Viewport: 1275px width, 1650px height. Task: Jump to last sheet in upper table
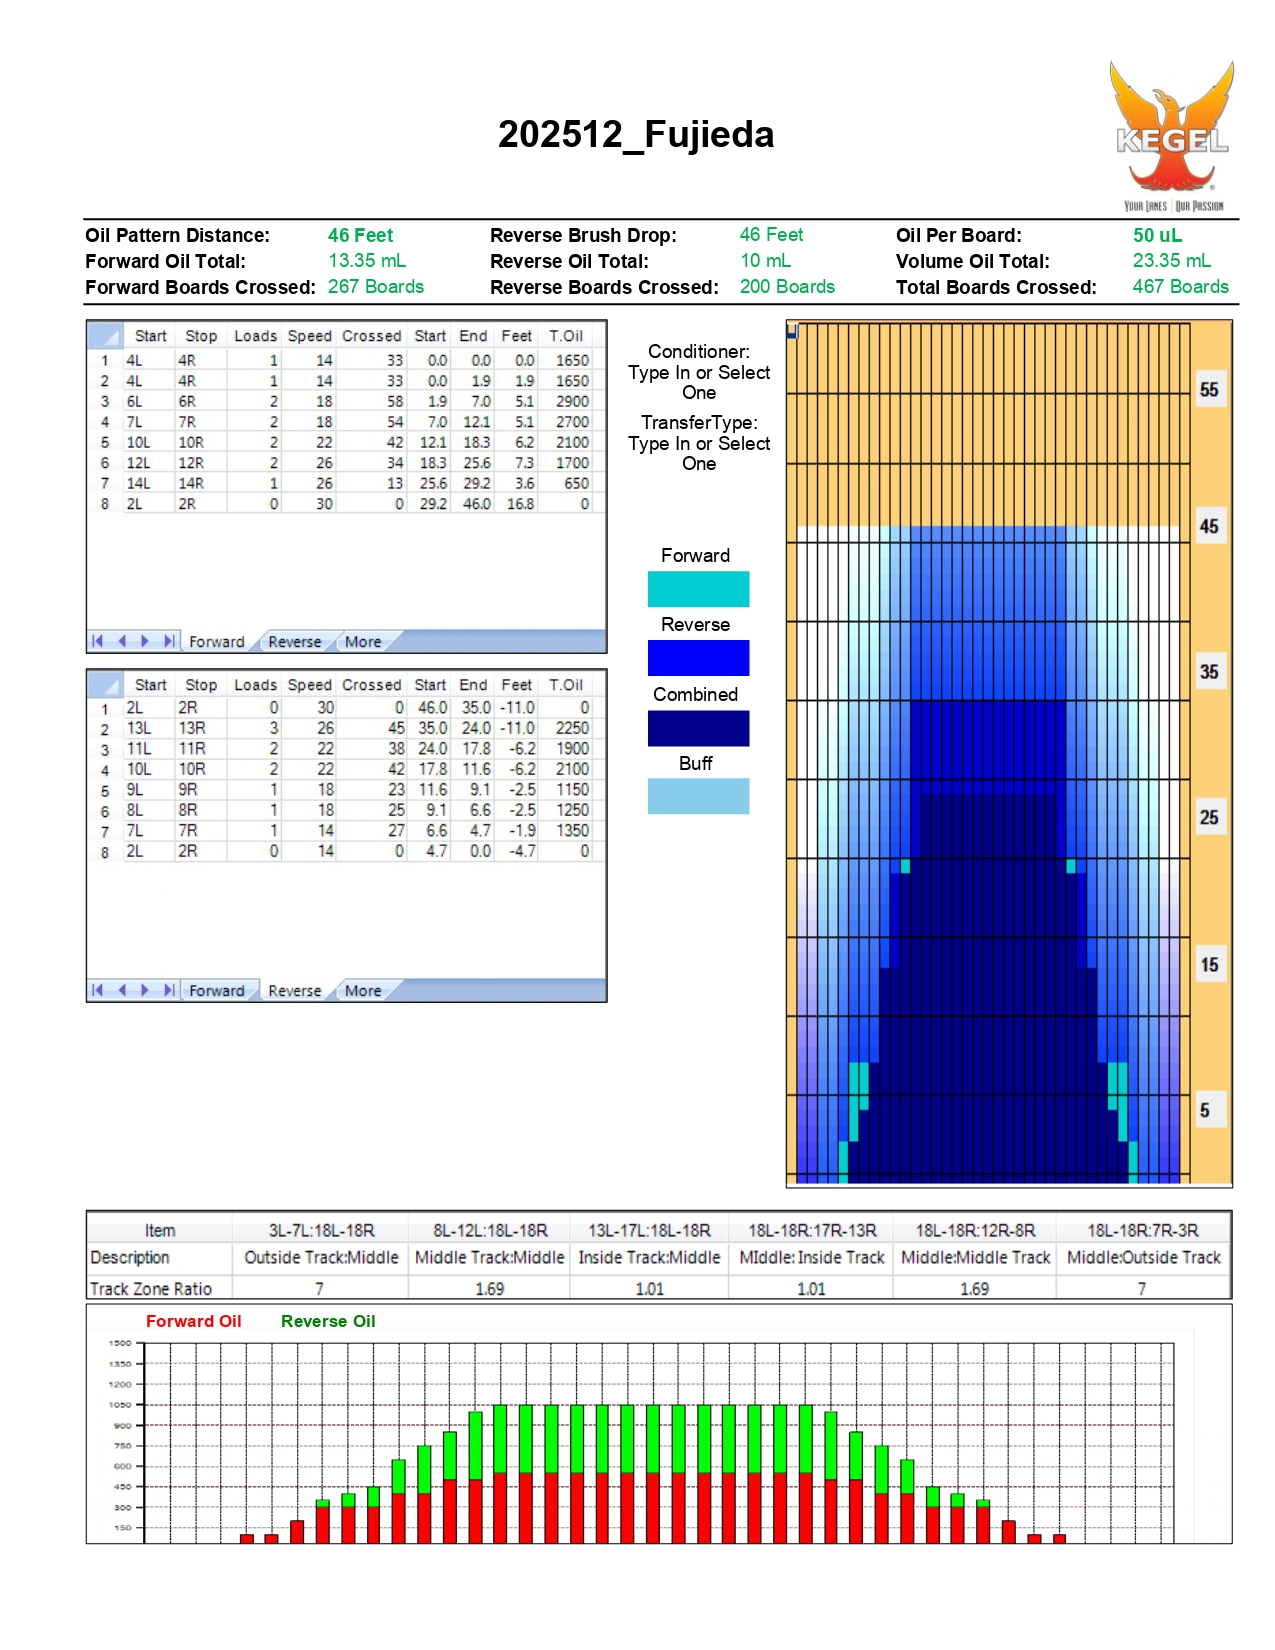pos(169,641)
